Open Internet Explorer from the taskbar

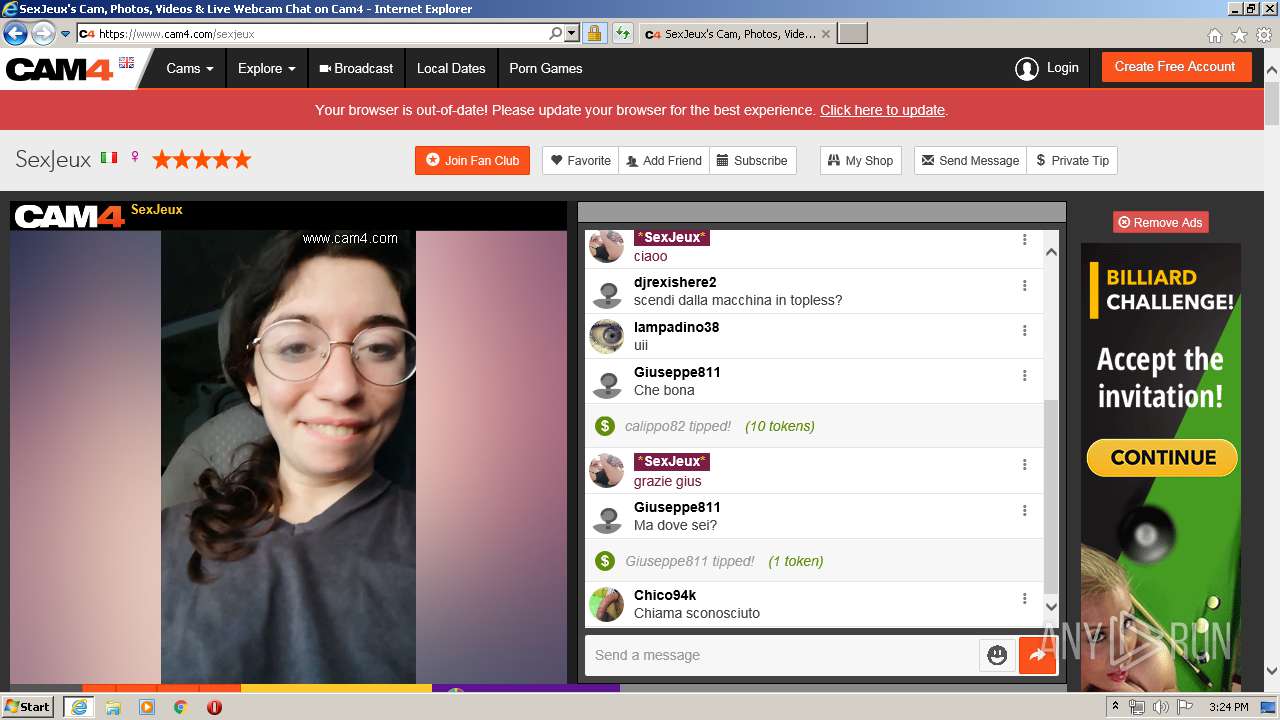pyautogui.click(x=78, y=707)
